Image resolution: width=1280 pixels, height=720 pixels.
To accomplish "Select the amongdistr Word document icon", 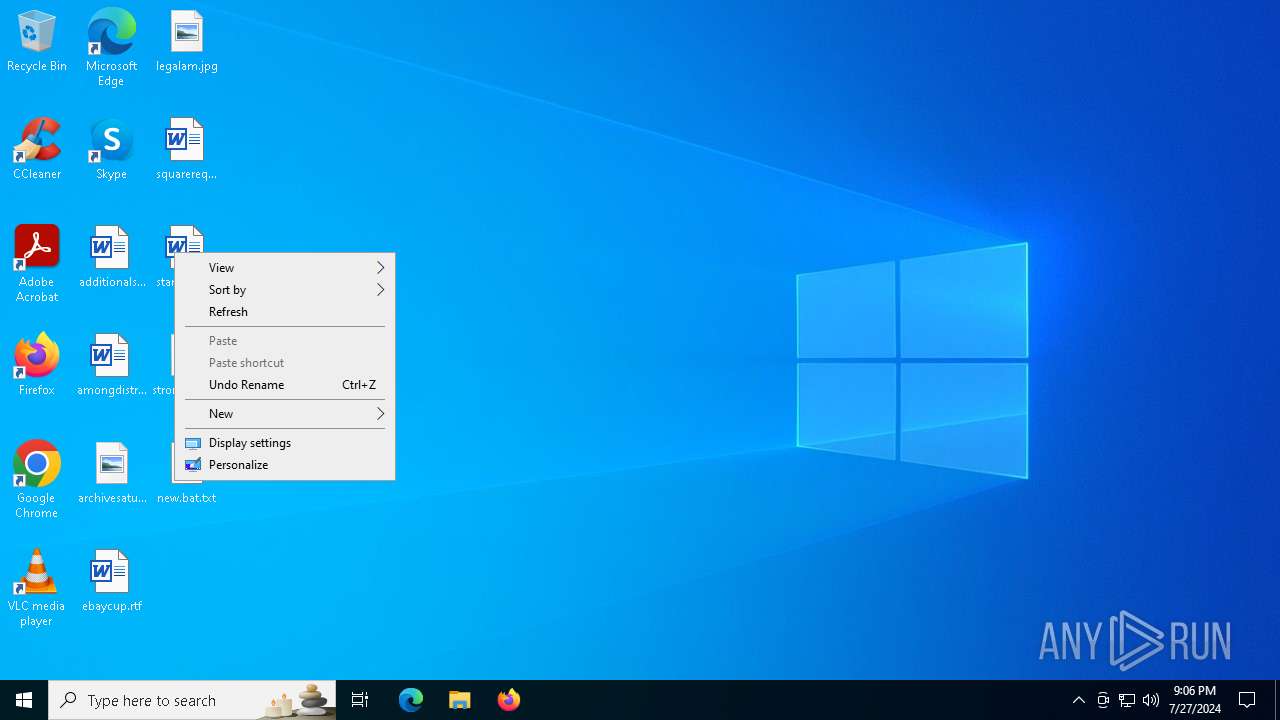I will pyautogui.click(x=111, y=366).
